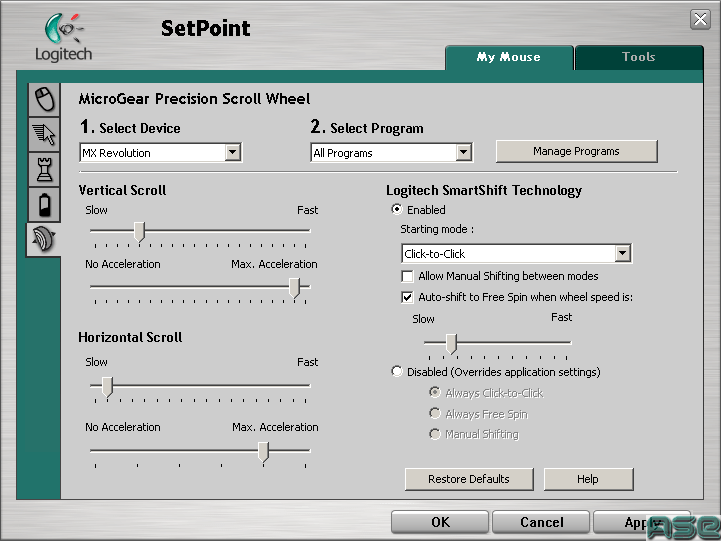
Task: Enable Allow Manual Shifting between modes
Action: point(407,276)
